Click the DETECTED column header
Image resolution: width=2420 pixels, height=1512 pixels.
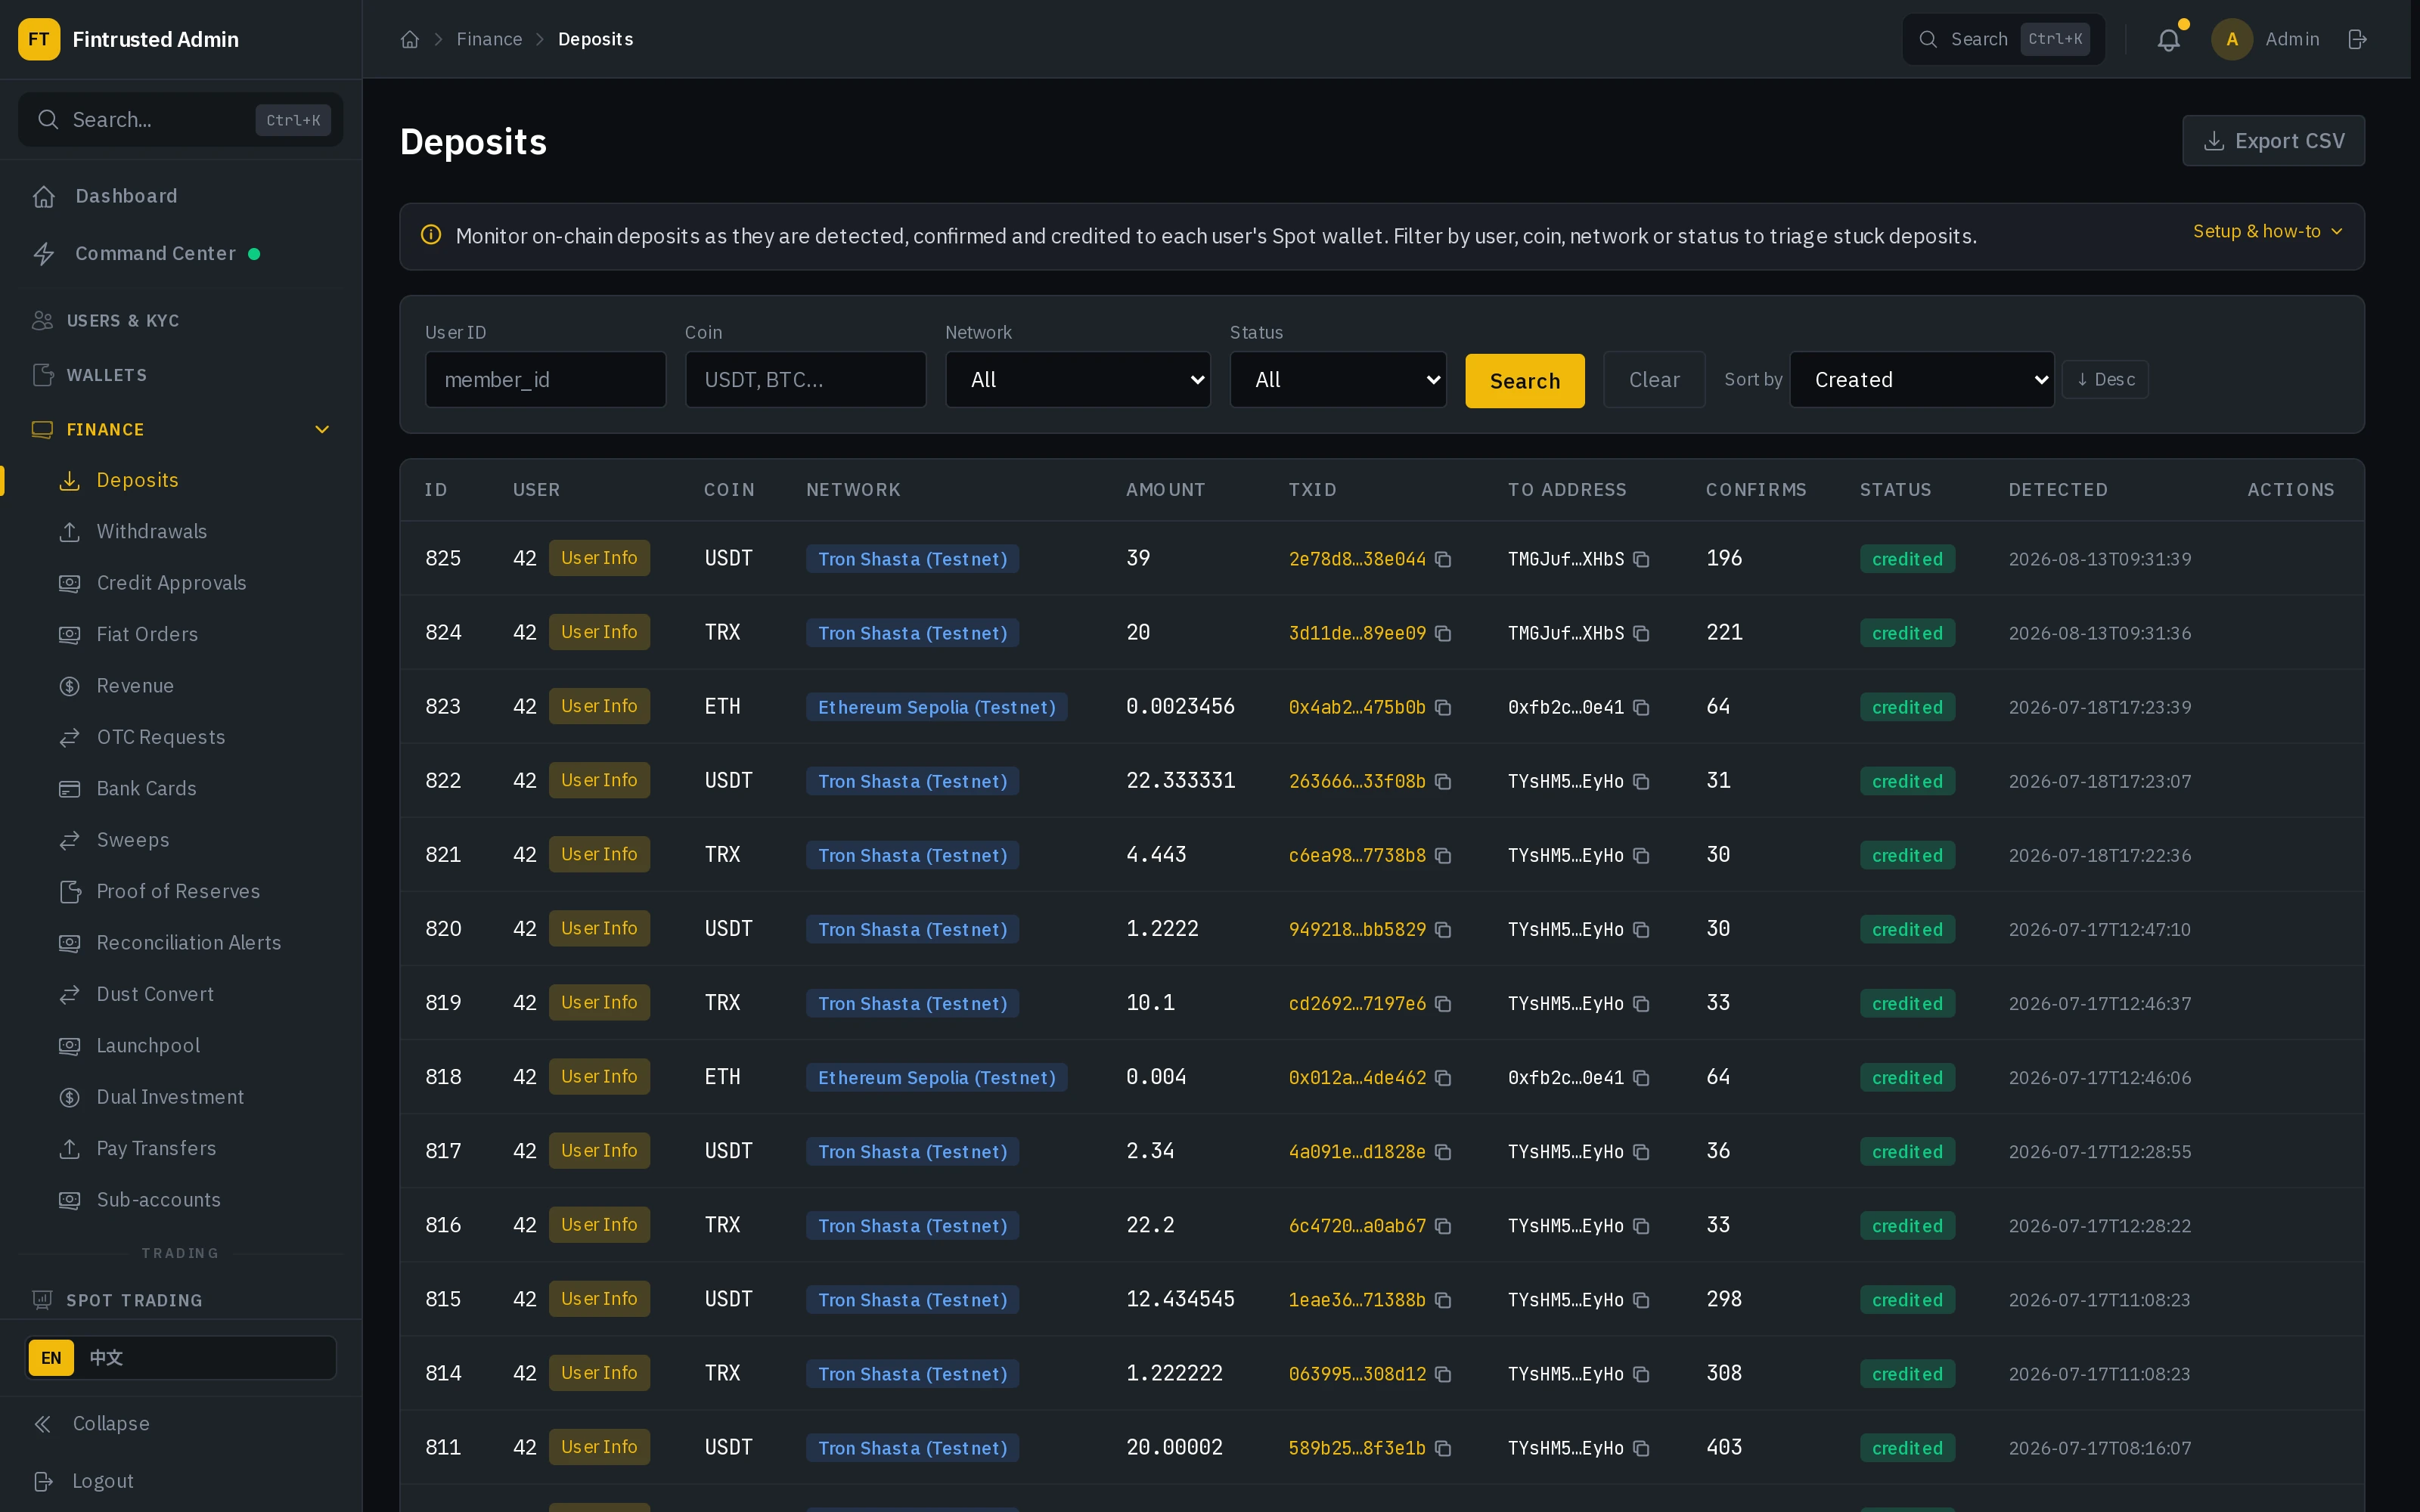click(2057, 490)
